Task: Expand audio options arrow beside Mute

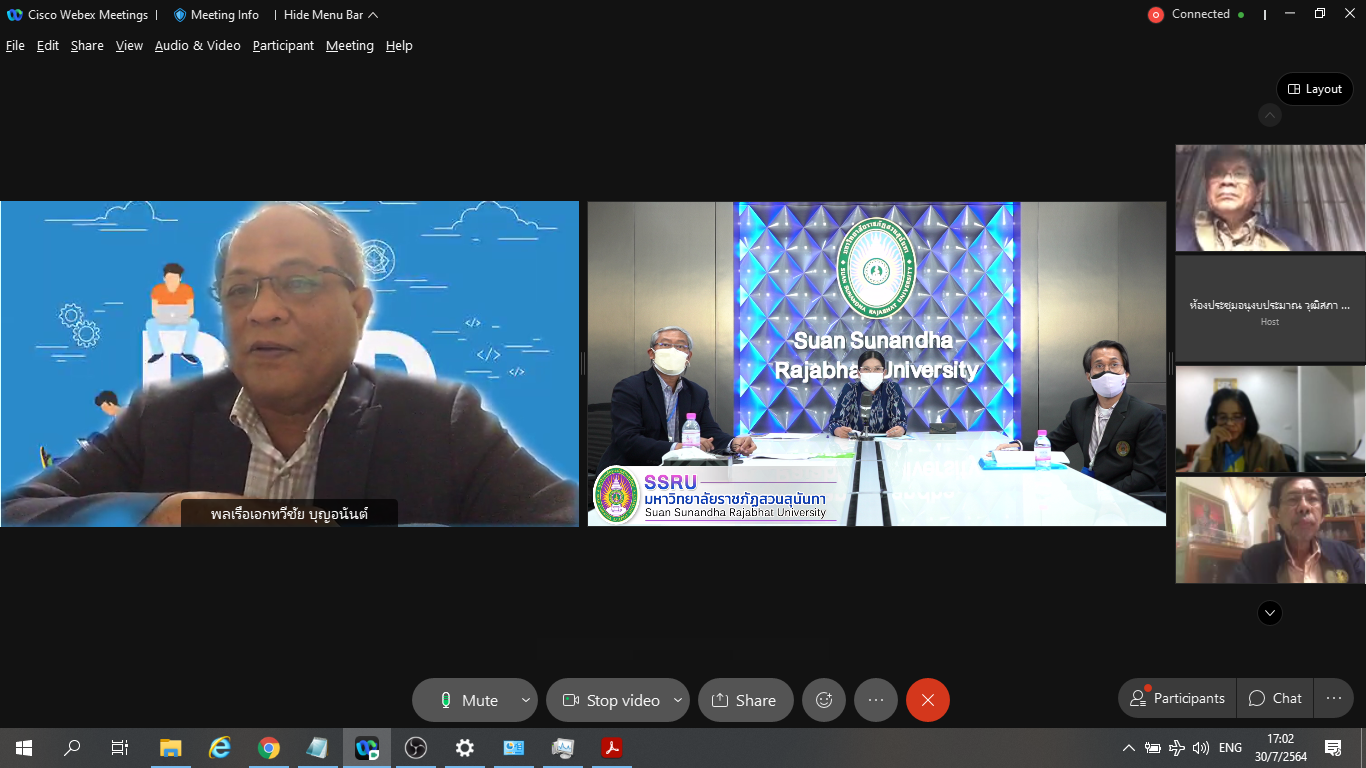Action: [x=526, y=700]
